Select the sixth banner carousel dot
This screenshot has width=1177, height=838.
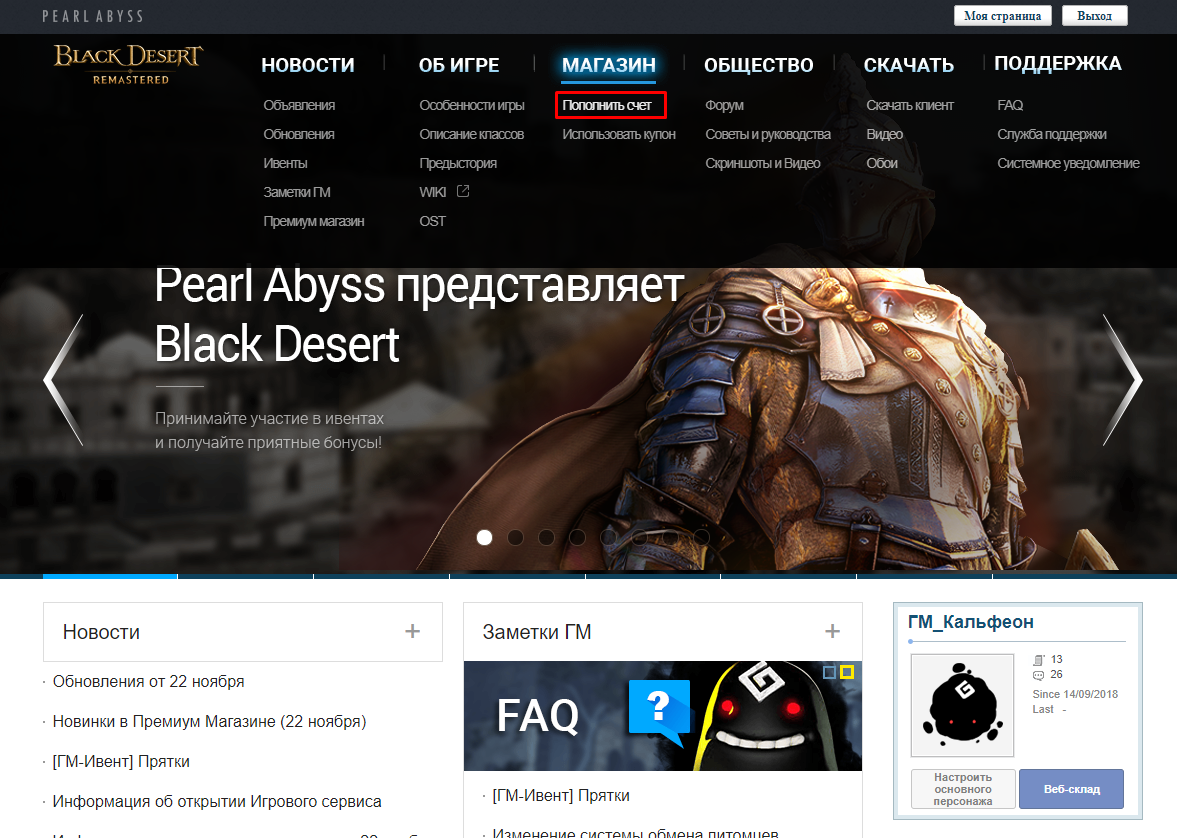coord(640,538)
